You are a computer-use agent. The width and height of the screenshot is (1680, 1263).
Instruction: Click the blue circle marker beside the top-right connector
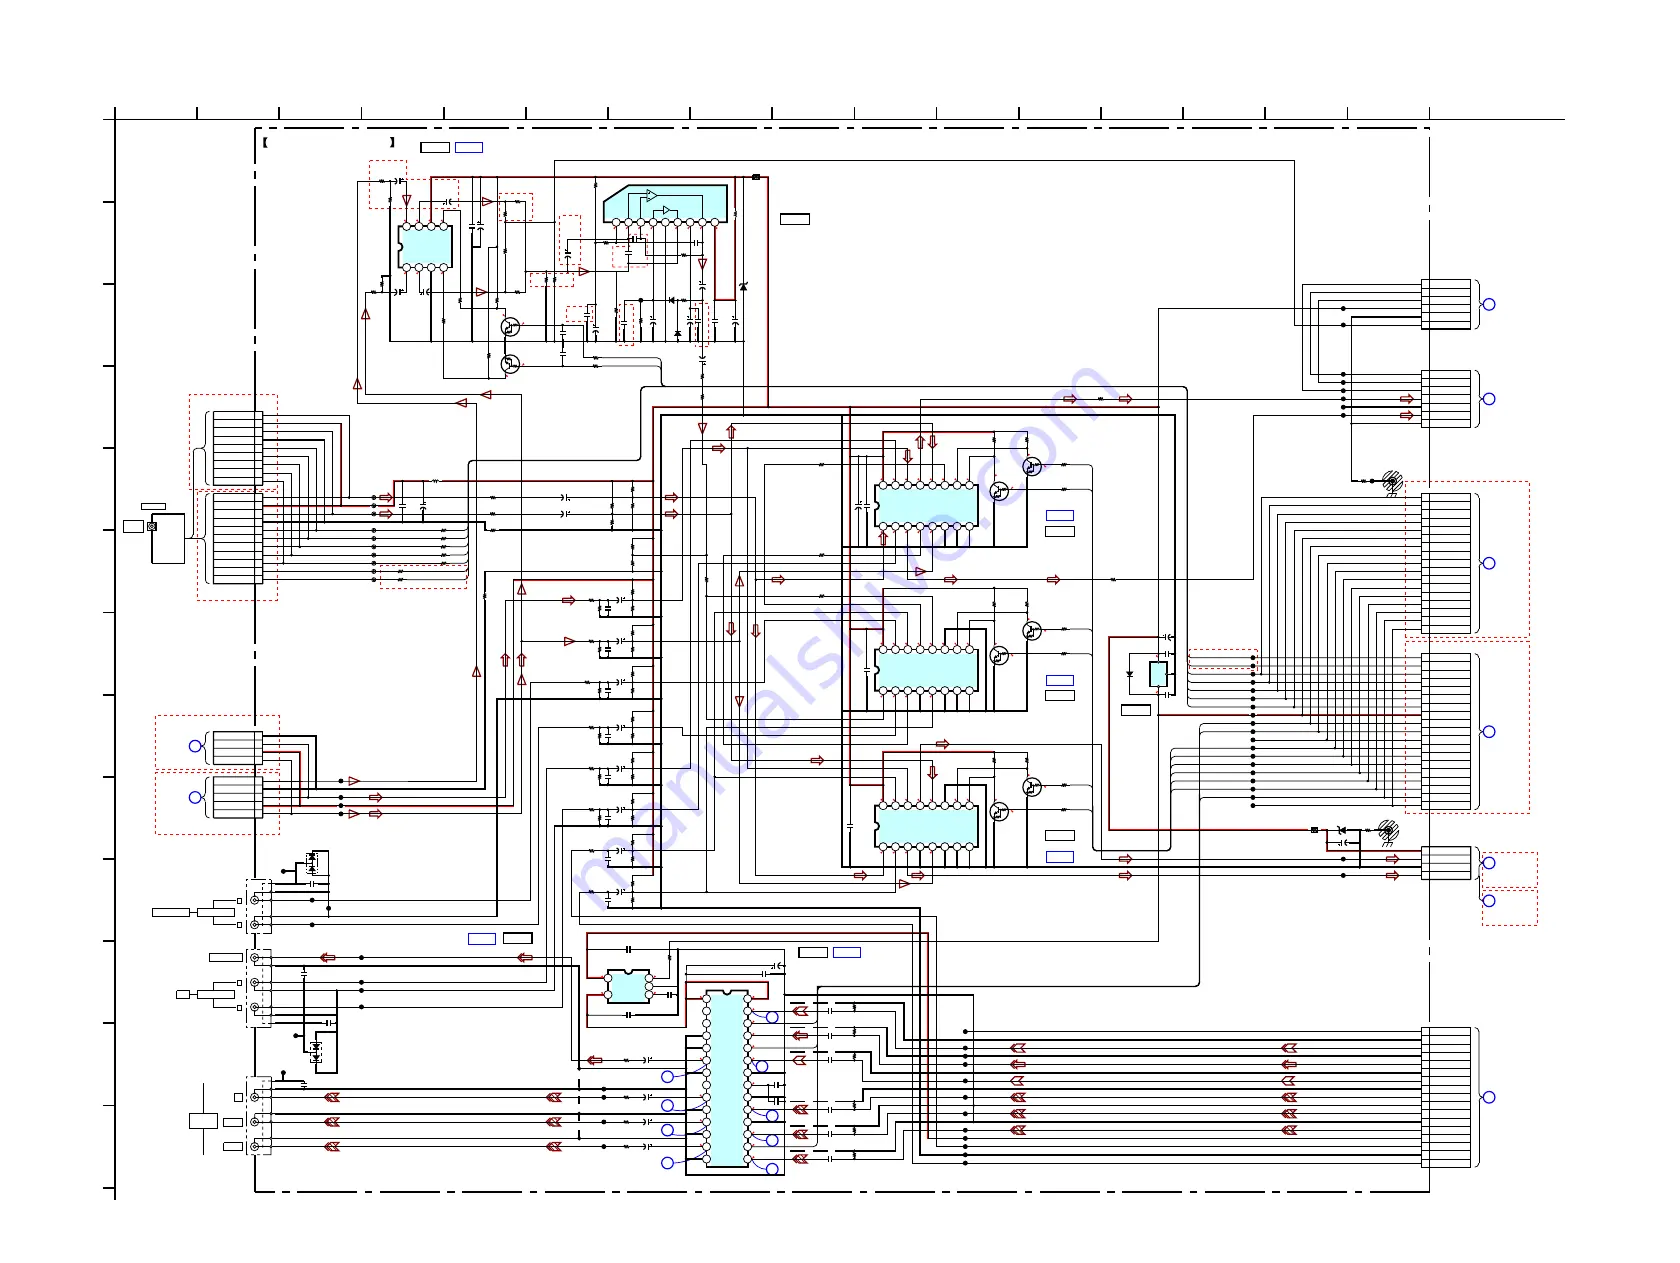(1488, 304)
